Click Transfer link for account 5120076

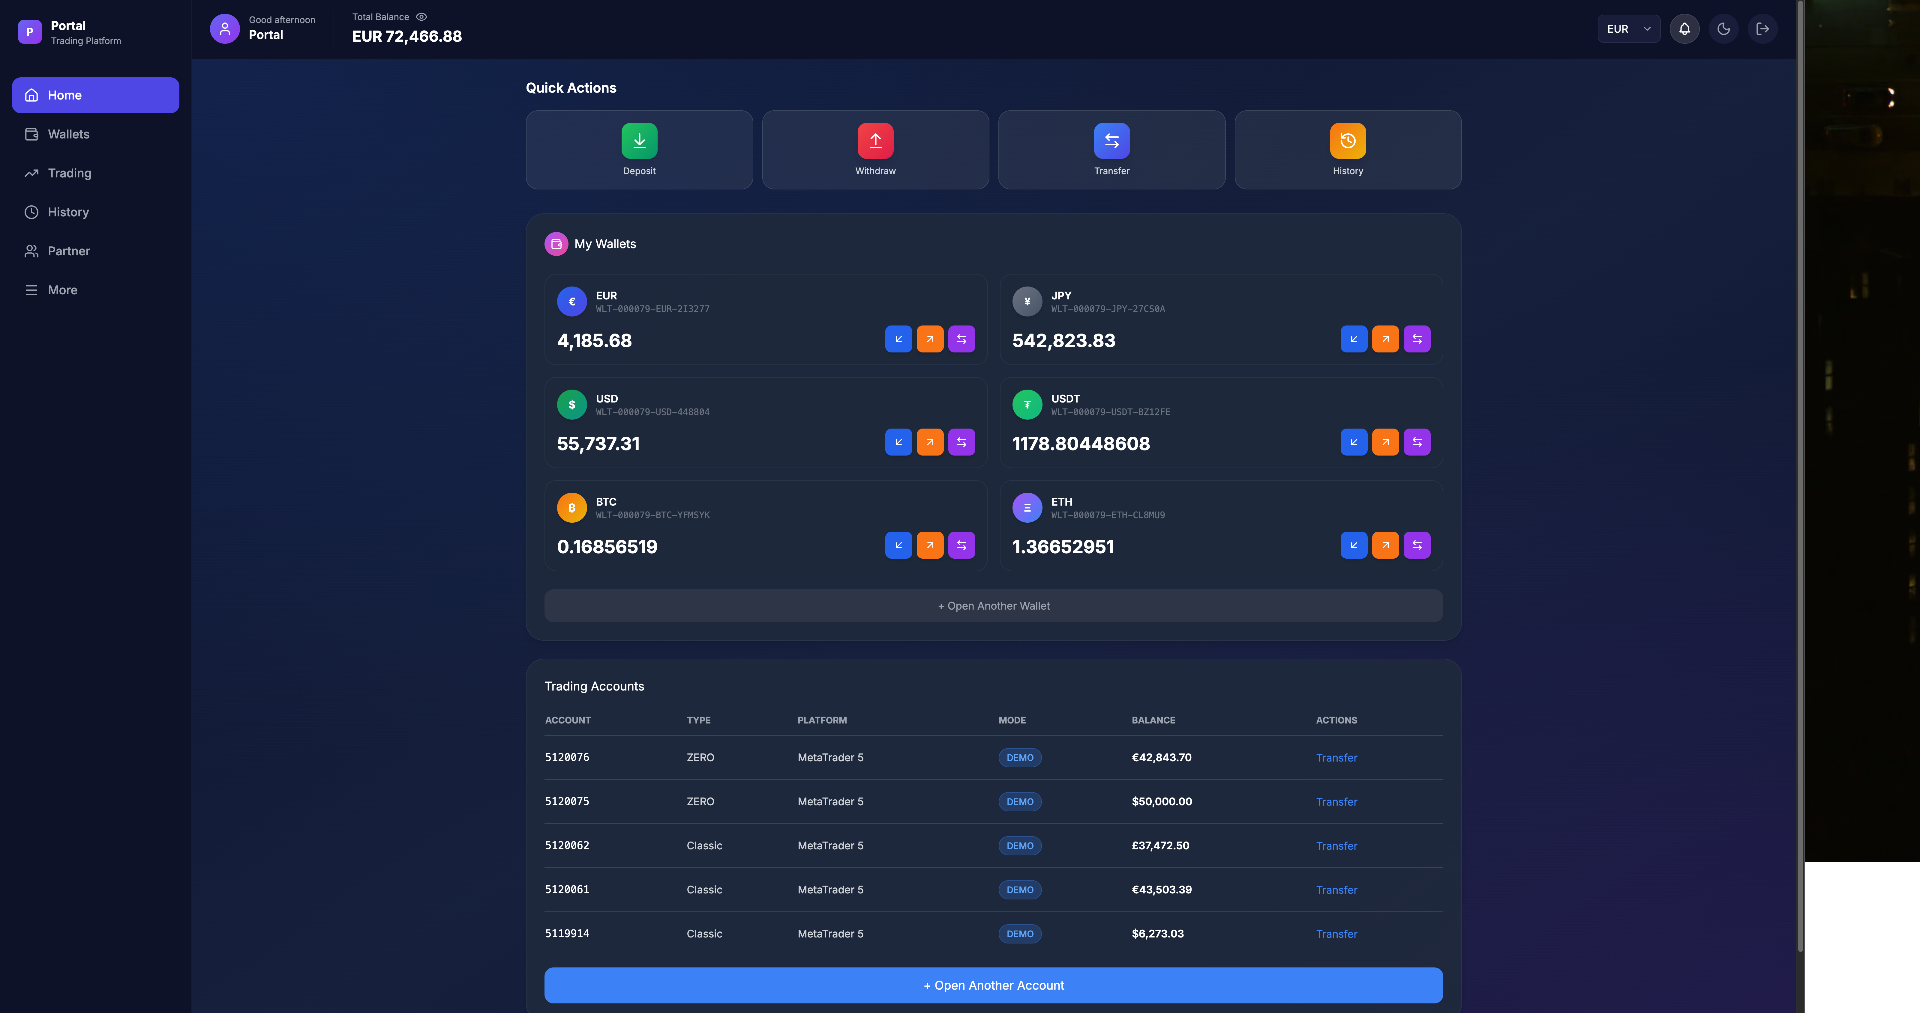pyautogui.click(x=1336, y=758)
